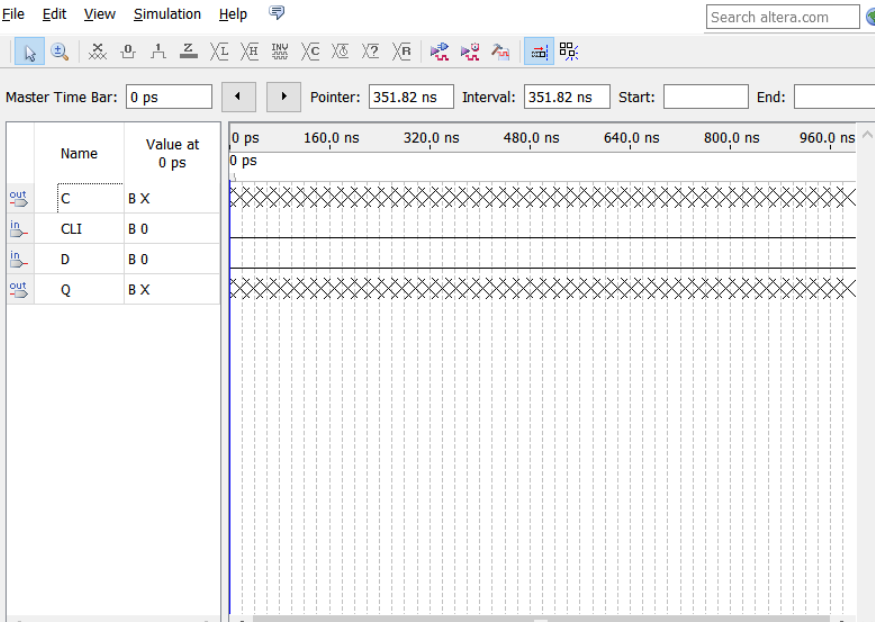875x622 pixels.
Task: Click the Pointer value field
Action: [x=411, y=97]
